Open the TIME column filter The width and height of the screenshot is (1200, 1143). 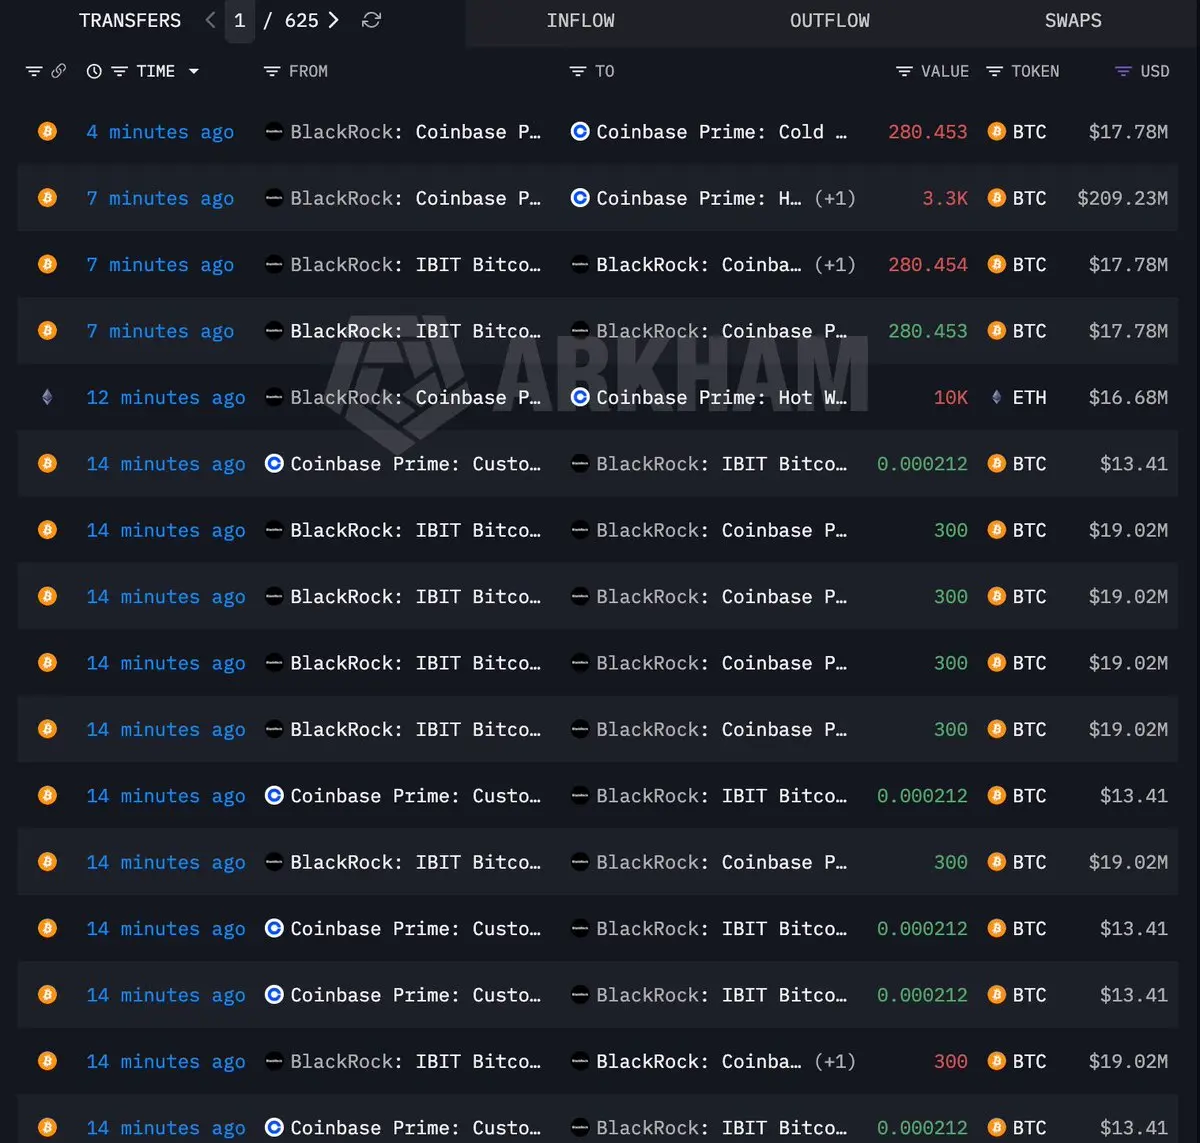(x=119, y=71)
